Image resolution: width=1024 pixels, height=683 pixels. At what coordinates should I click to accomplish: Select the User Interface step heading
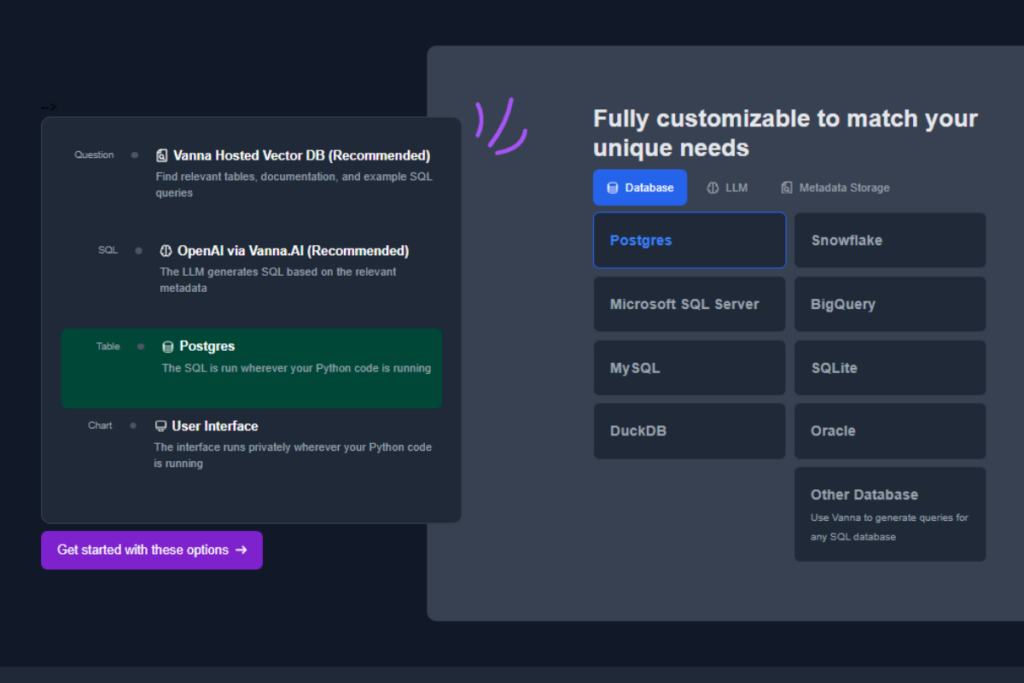pos(215,426)
